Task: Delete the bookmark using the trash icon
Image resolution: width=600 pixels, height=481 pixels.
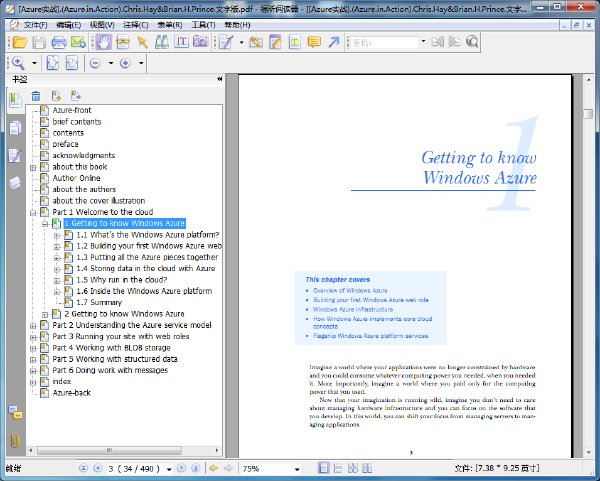Action: coord(36,96)
